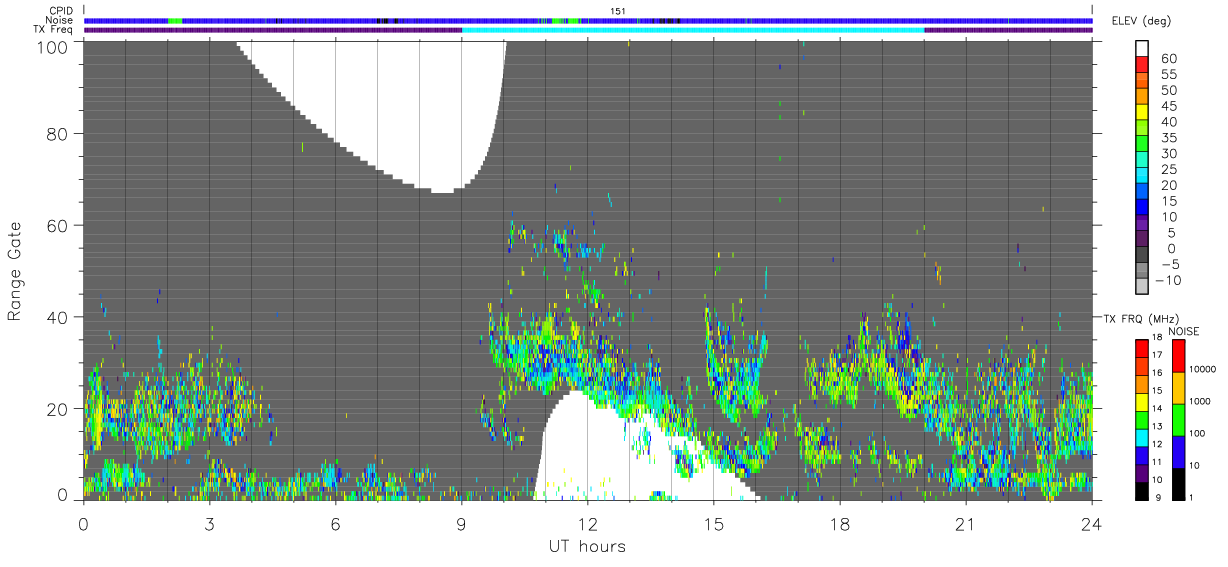Click the Range Gate axis title
The width and height of the screenshot is (1228, 567).
point(15,269)
